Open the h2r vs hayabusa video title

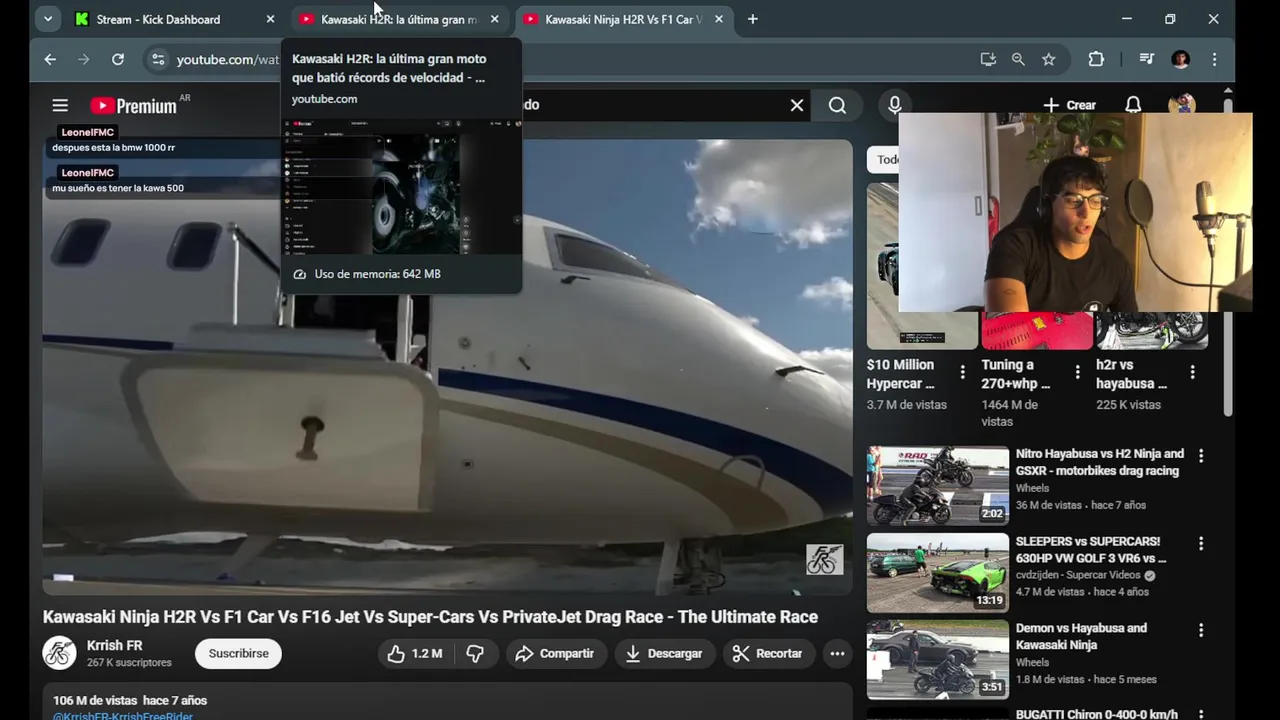tap(1132, 374)
